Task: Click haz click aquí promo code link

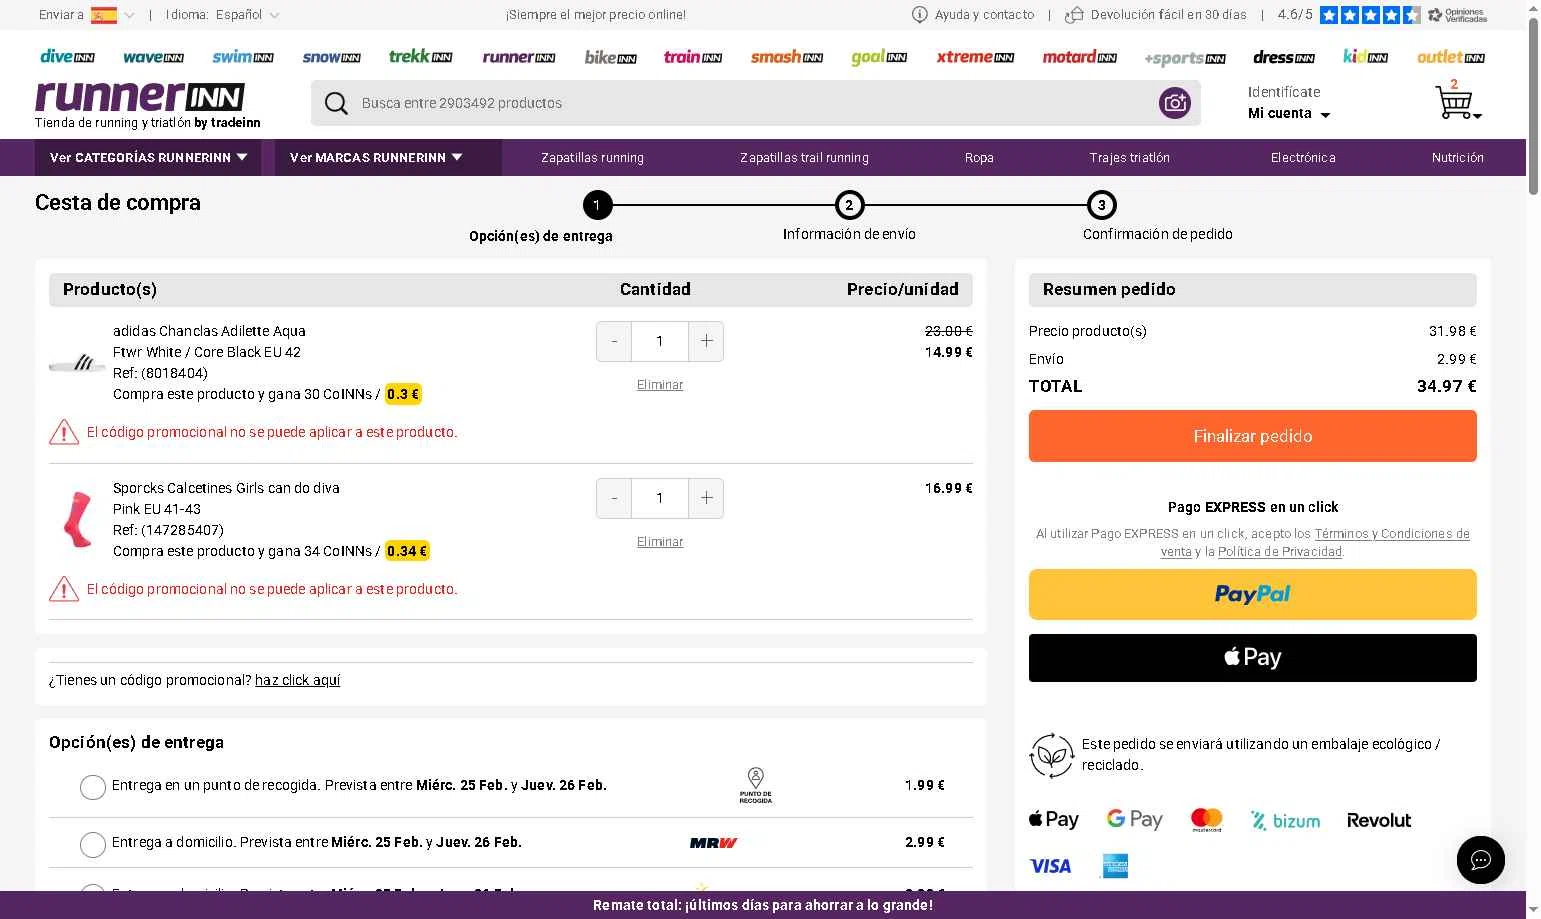Action: click(x=298, y=680)
